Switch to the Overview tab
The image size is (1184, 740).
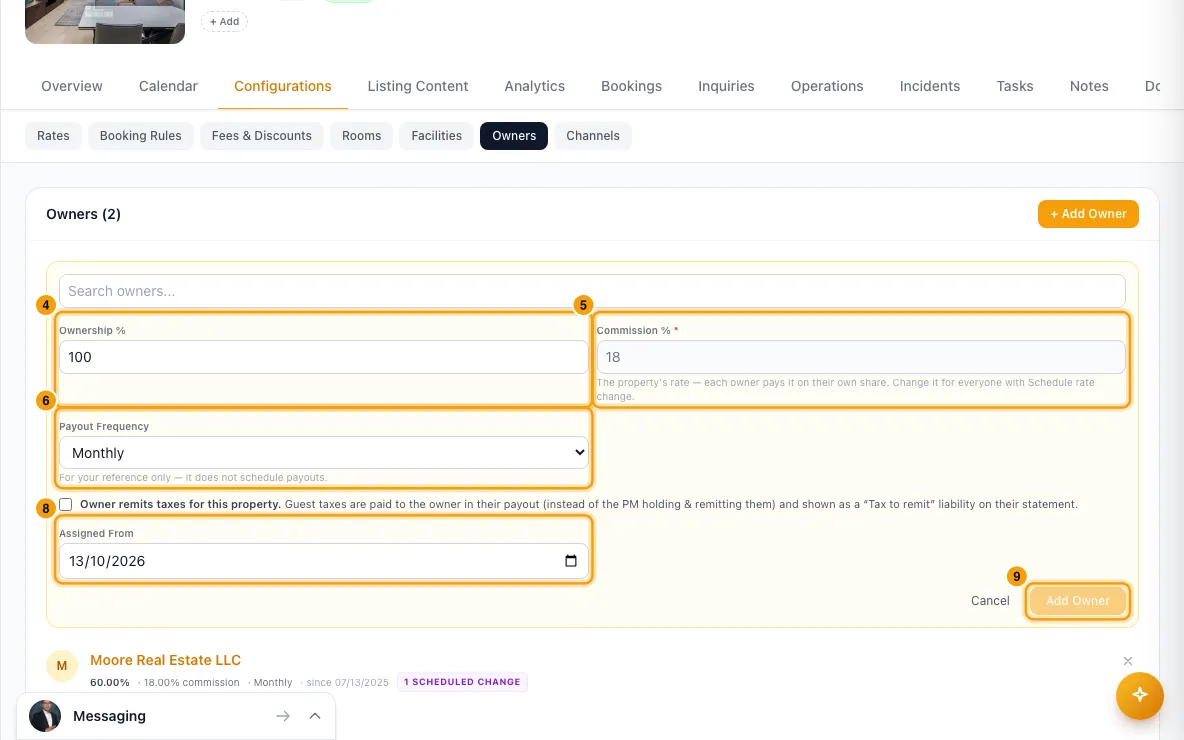pos(72,86)
